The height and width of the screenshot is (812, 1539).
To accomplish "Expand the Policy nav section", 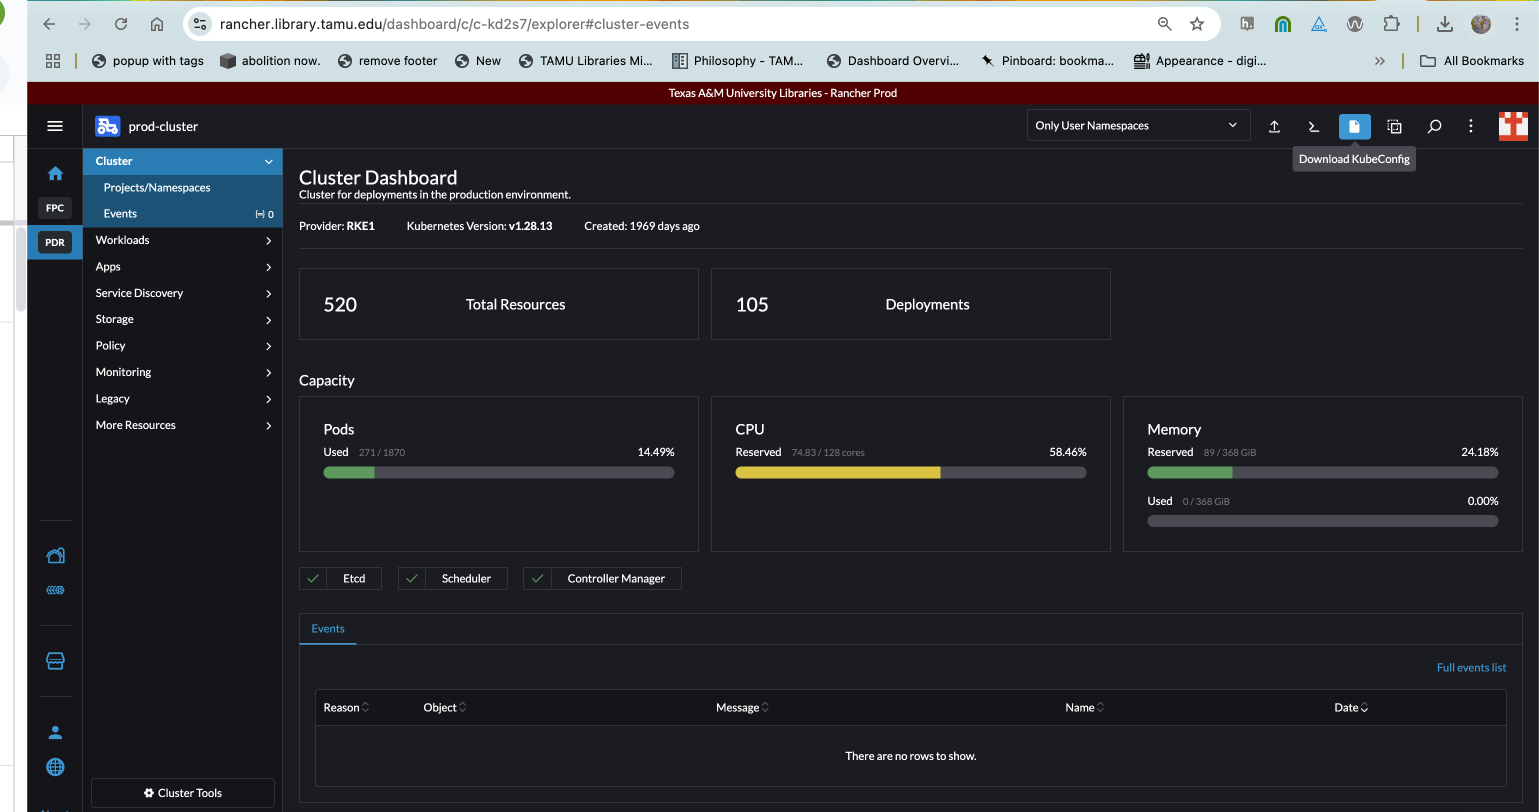I will (x=268, y=346).
